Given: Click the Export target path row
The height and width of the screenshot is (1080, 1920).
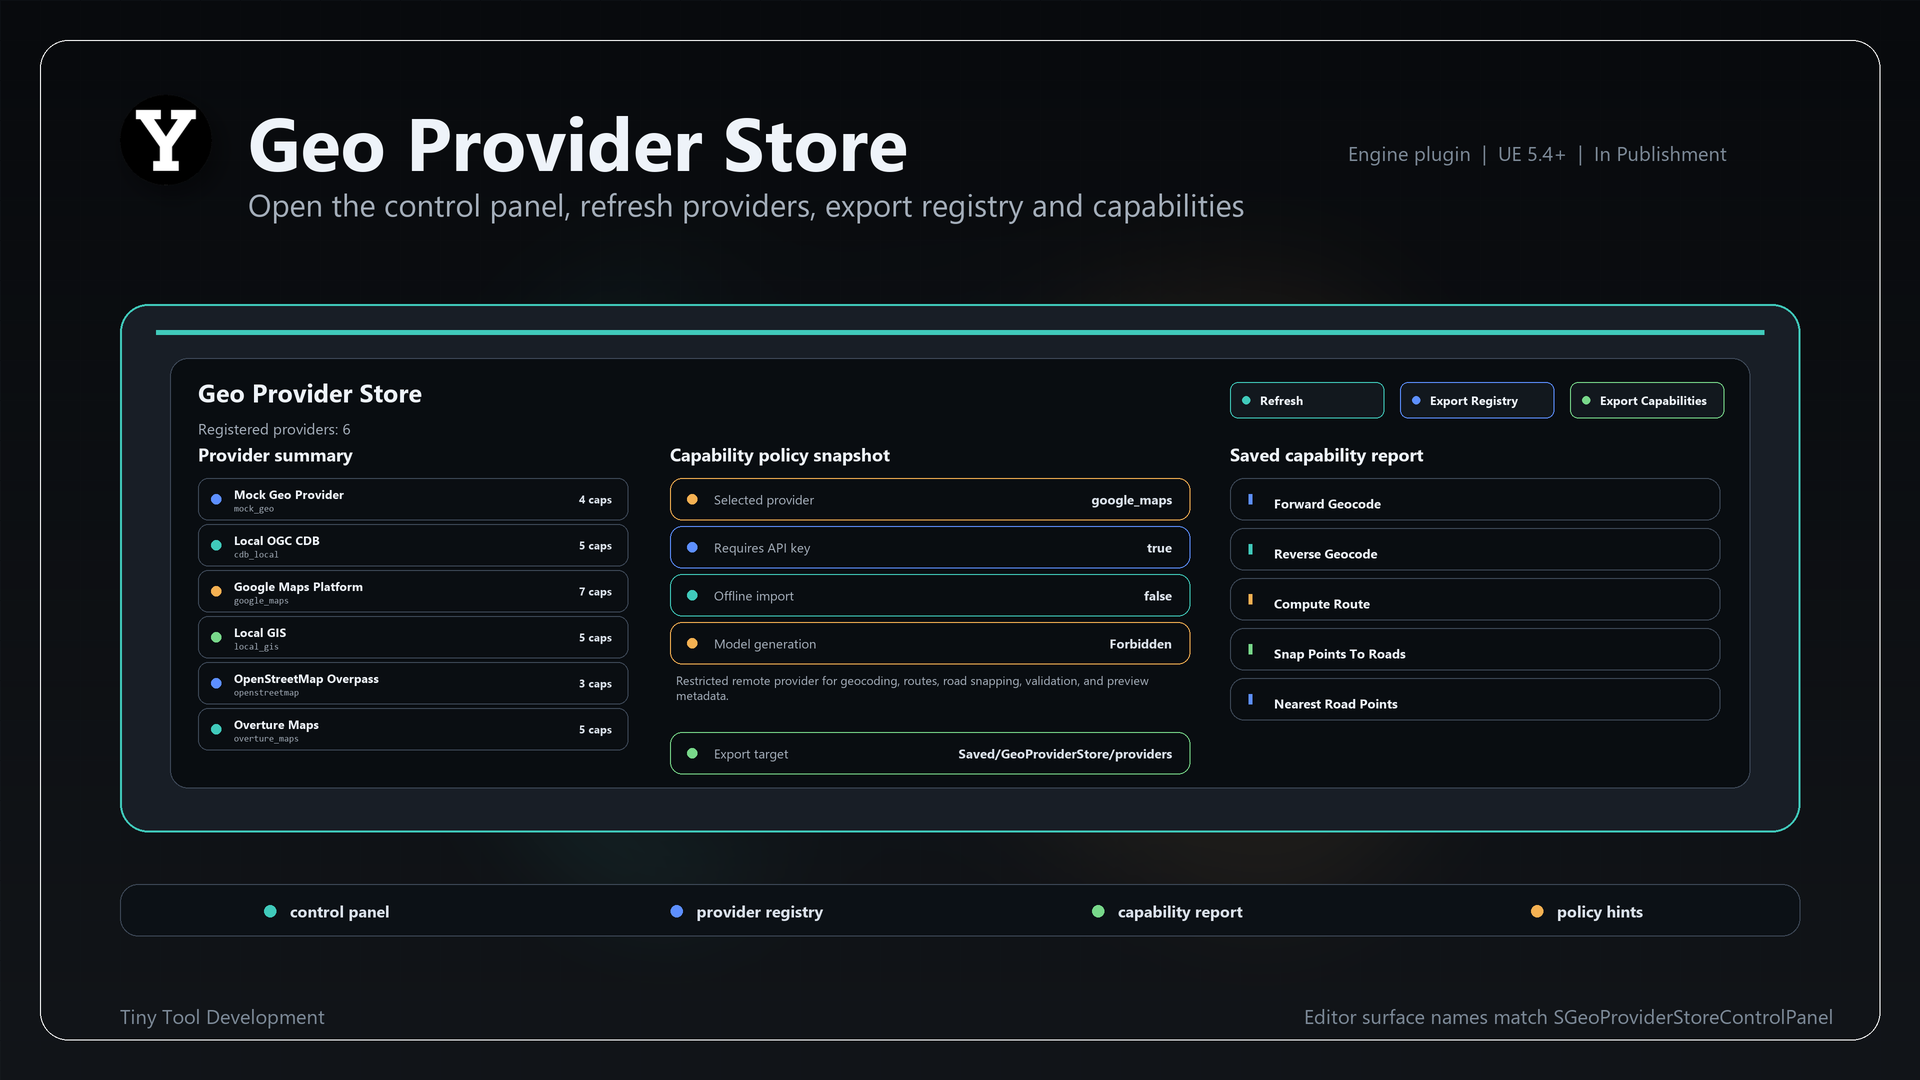Looking at the screenshot, I should (930, 753).
